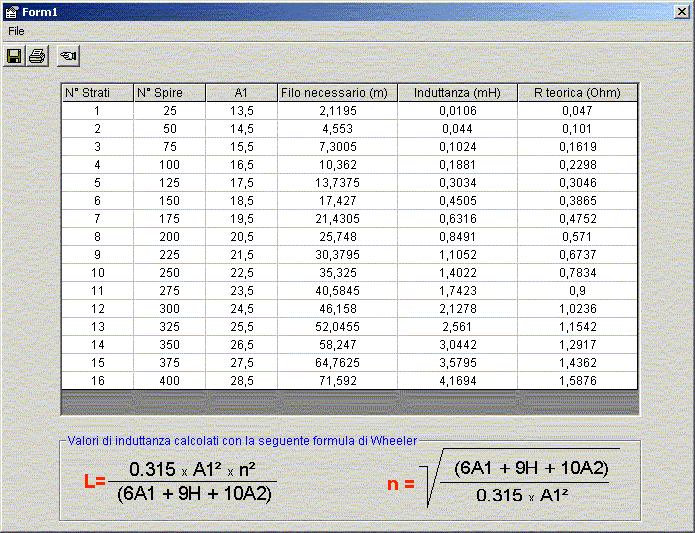Select the inductance cell 0,0106
The width and height of the screenshot is (695, 533).
458,111
